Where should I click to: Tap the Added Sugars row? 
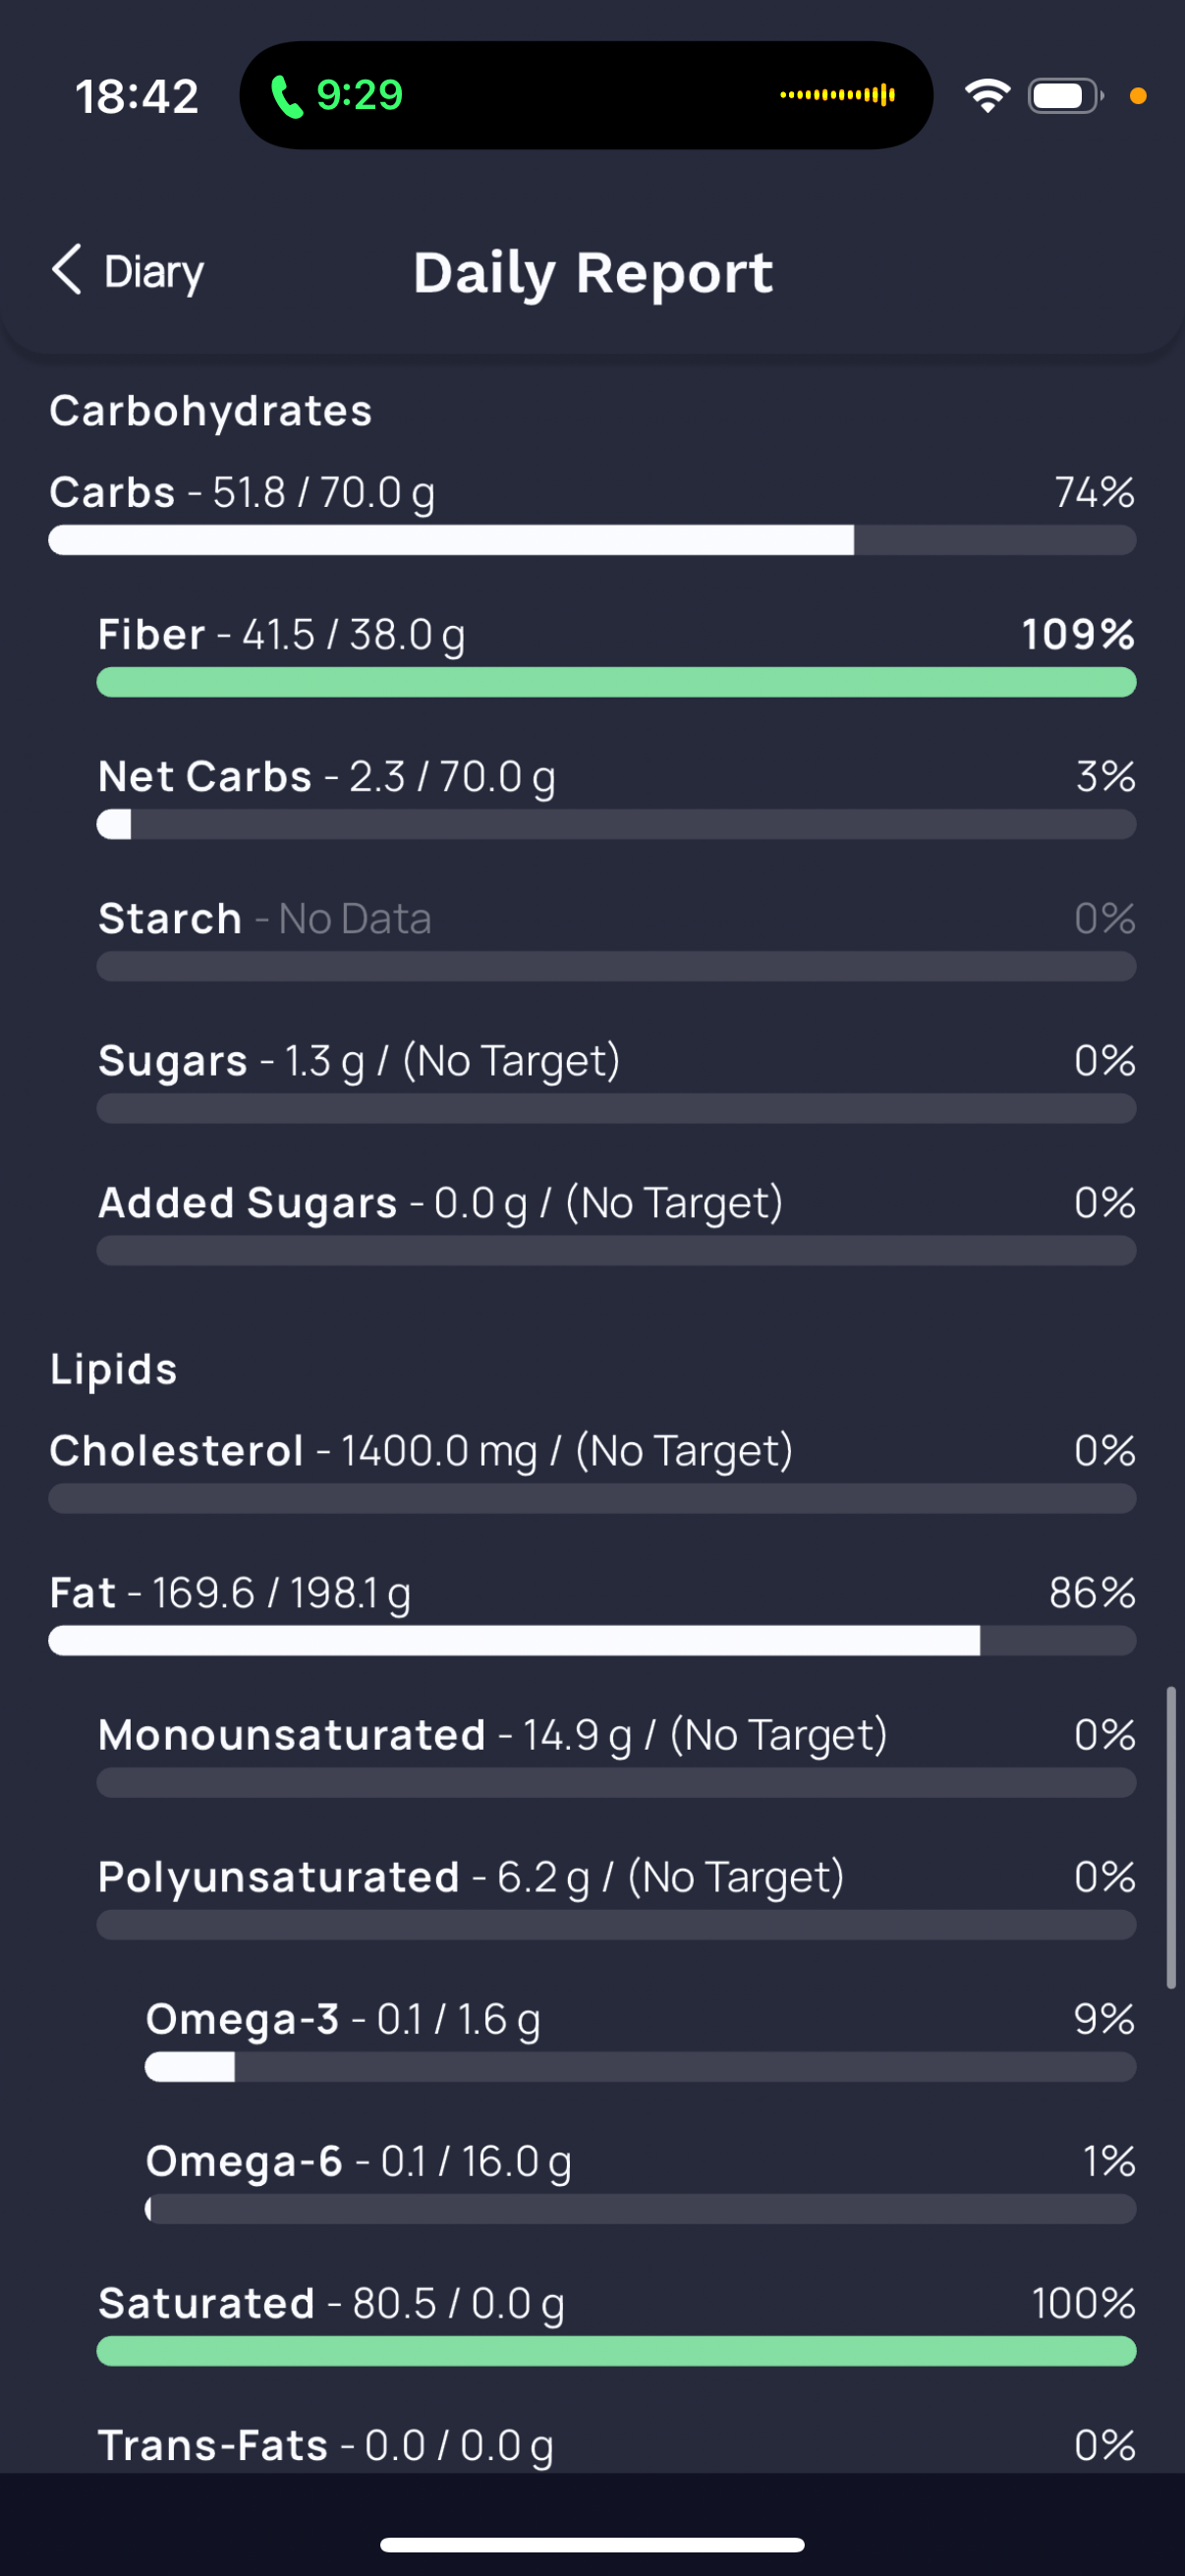pyautogui.click(x=616, y=1223)
